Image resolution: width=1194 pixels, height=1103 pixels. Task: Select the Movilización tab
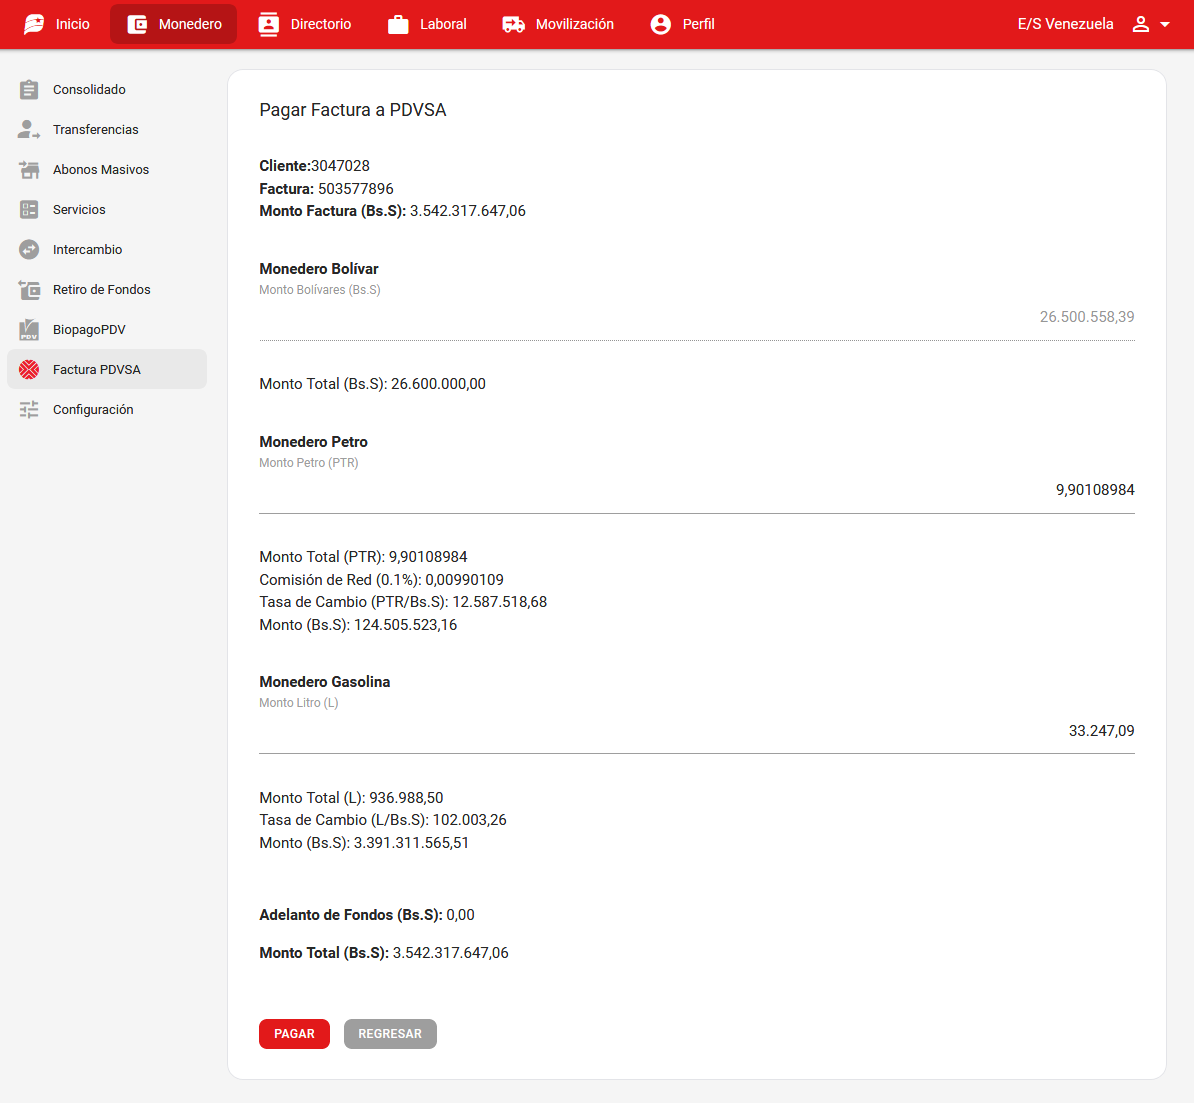pyautogui.click(x=558, y=24)
